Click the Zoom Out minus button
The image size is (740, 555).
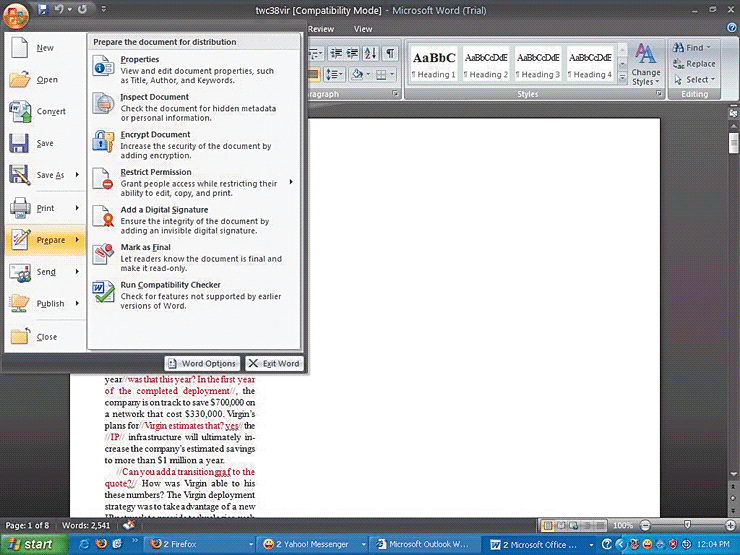[x=645, y=525]
